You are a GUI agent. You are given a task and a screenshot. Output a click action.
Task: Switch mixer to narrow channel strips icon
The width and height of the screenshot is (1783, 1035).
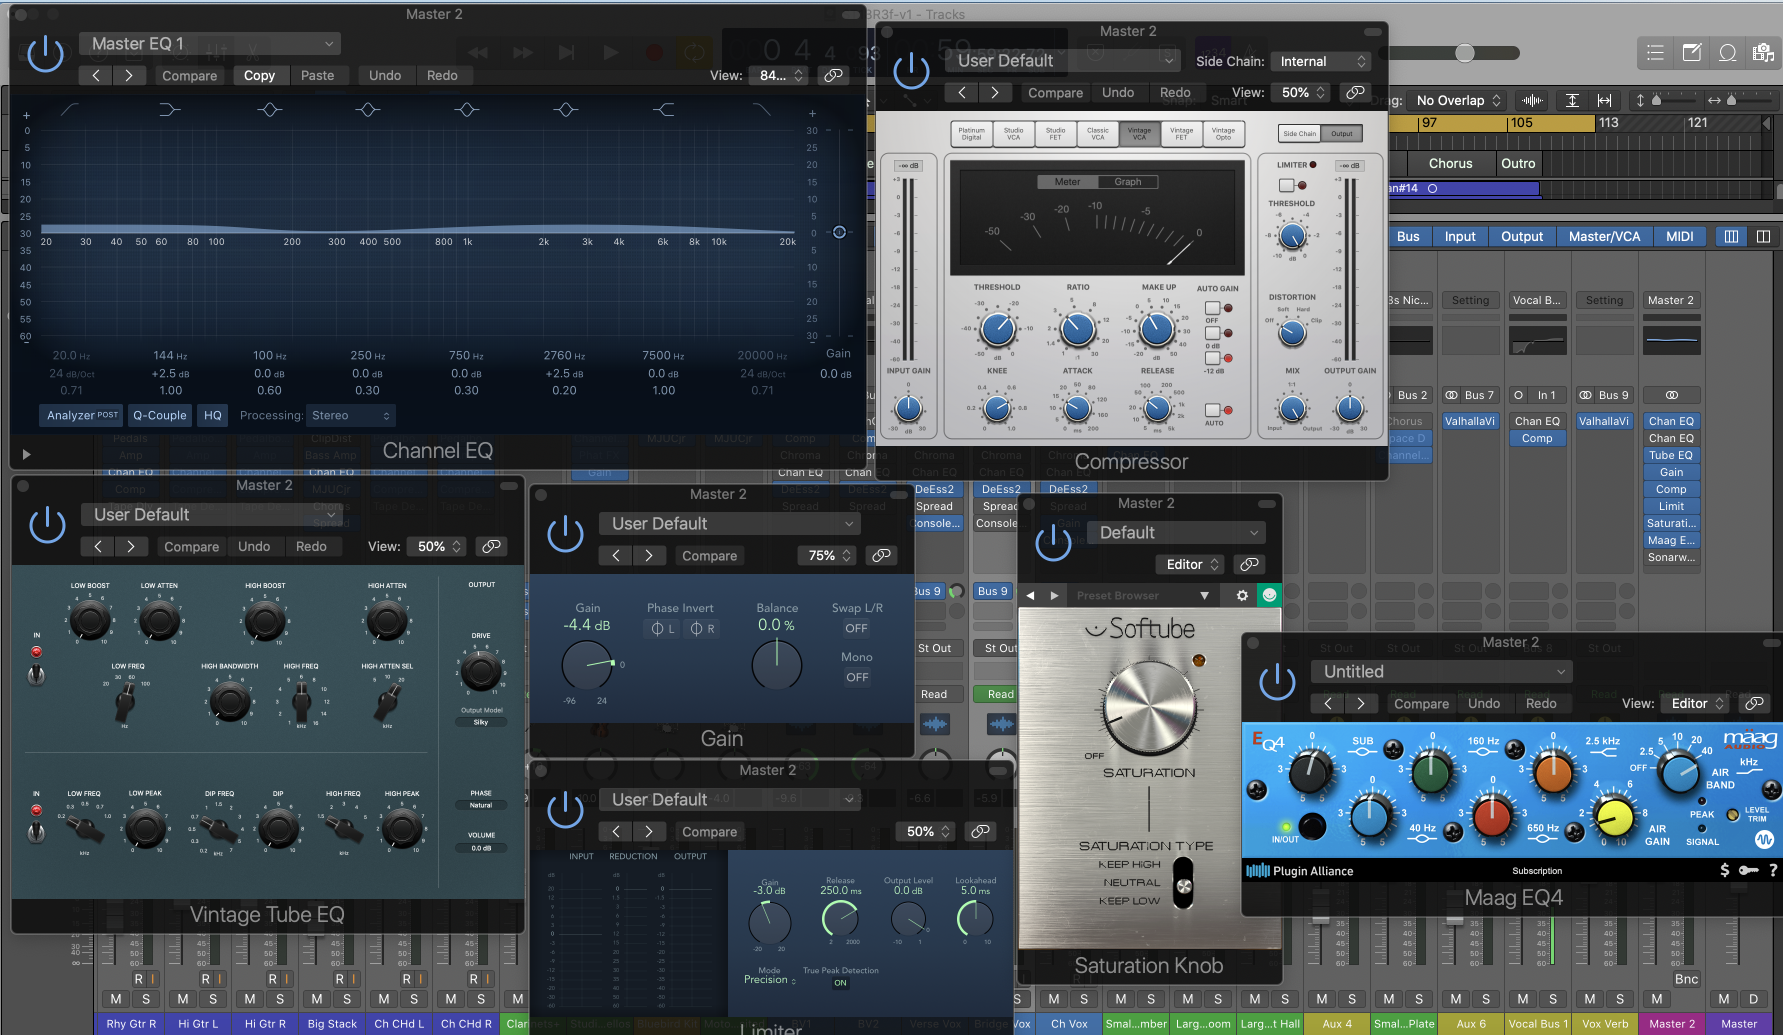point(1731,236)
